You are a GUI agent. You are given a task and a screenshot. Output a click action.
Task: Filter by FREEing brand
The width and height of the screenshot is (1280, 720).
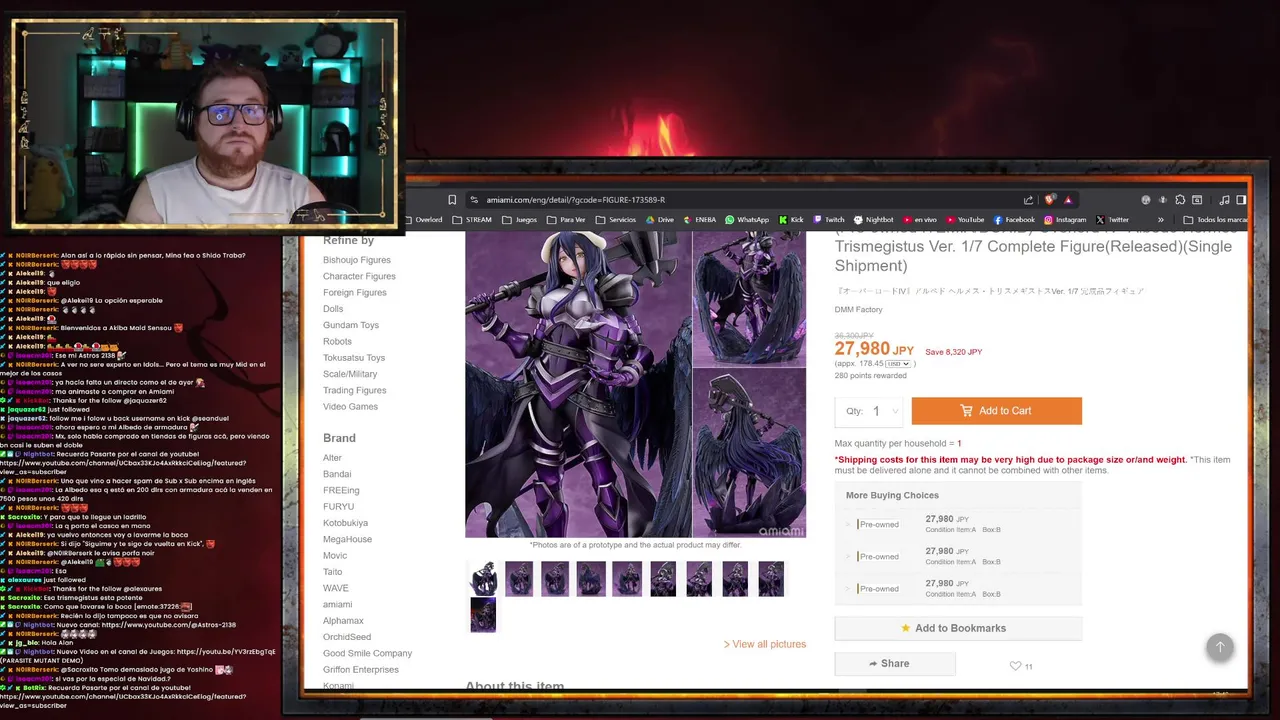[x=341, y=491]
